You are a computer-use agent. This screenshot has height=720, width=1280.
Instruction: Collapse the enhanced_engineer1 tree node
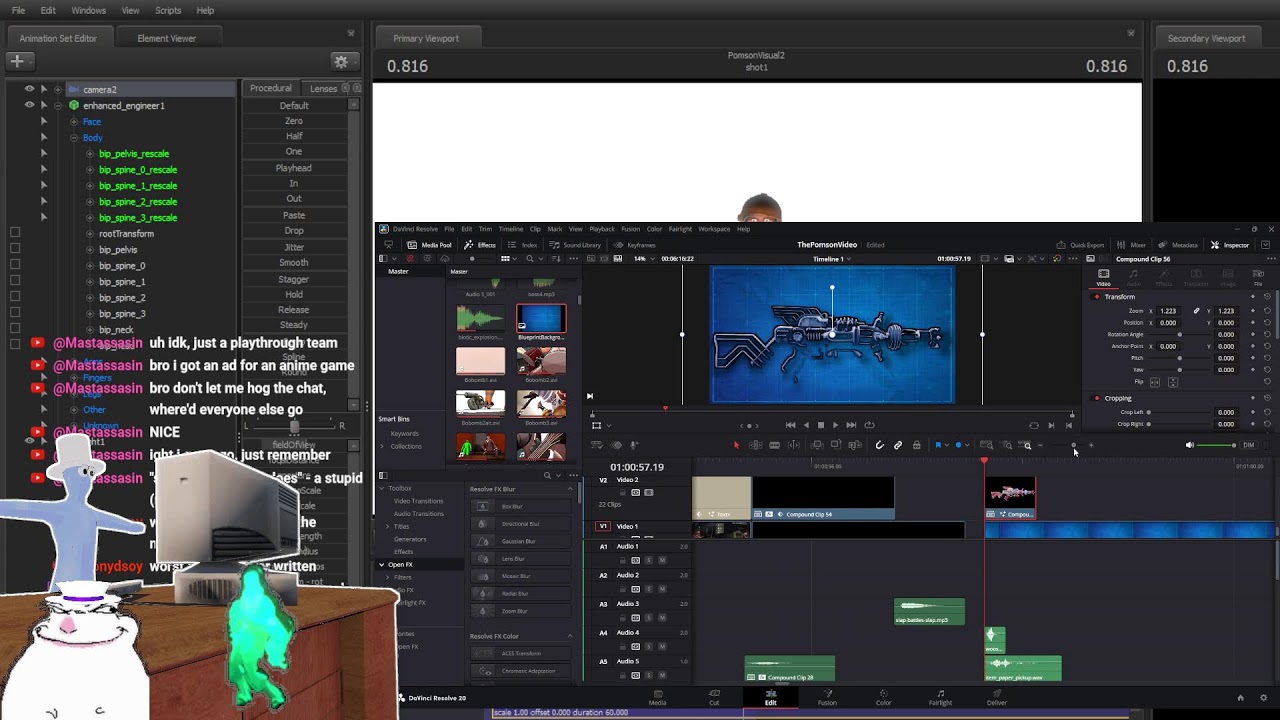[x=58, y=105]
